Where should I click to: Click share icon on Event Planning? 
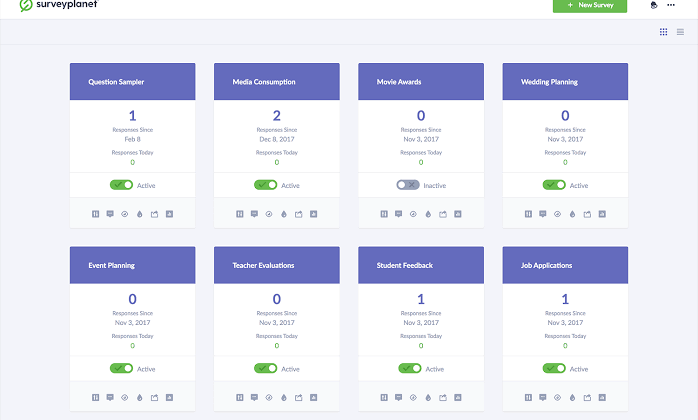154,398
